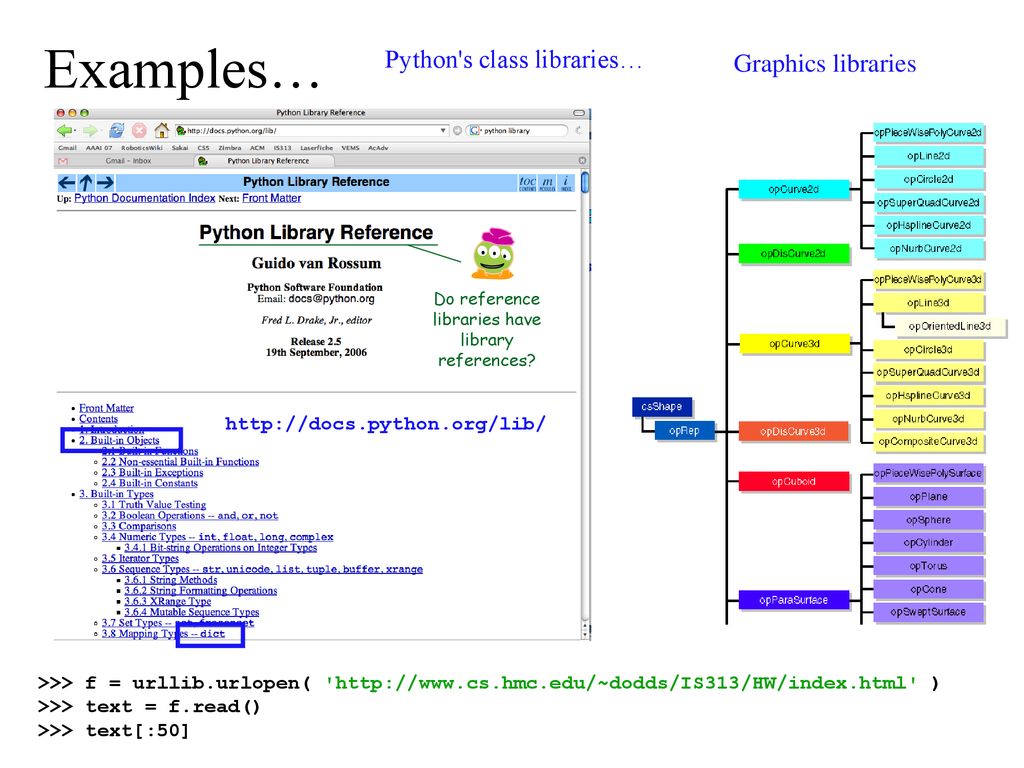This screenshot has width=1024, height=768.
Task: Open the 2.3 Built-in Exceptions link
Action: pyautogui.click(x=152, y=472)
